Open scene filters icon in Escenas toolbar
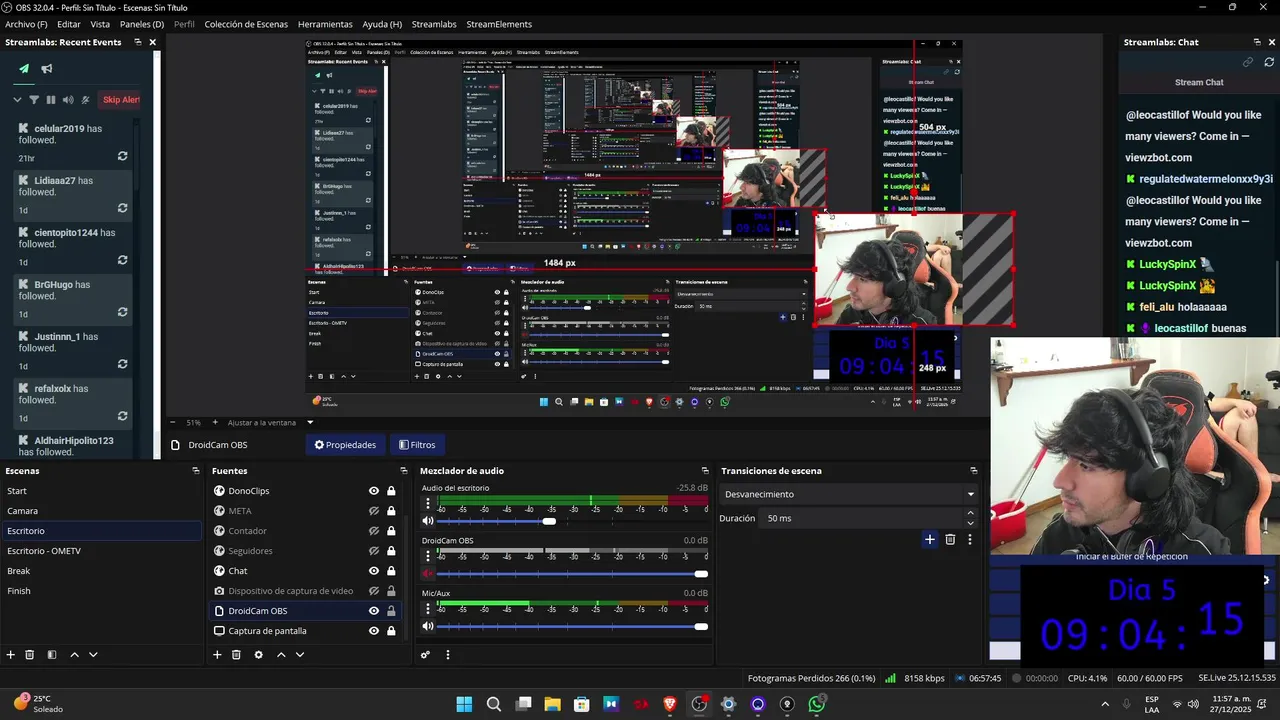The width and height of the screenshot is (1280, 720). pyautogui.click(x=51, y=655)
